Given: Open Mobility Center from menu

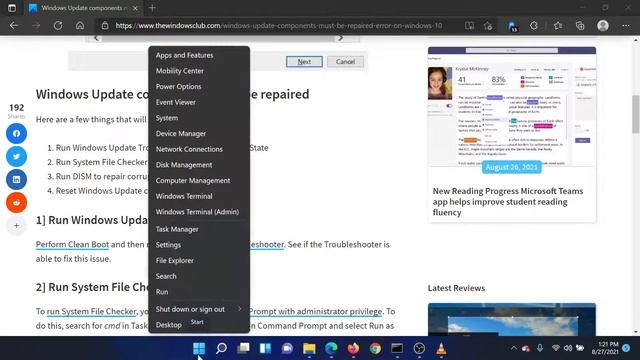Looking at the screenshot, I should [x=199, y=71].
